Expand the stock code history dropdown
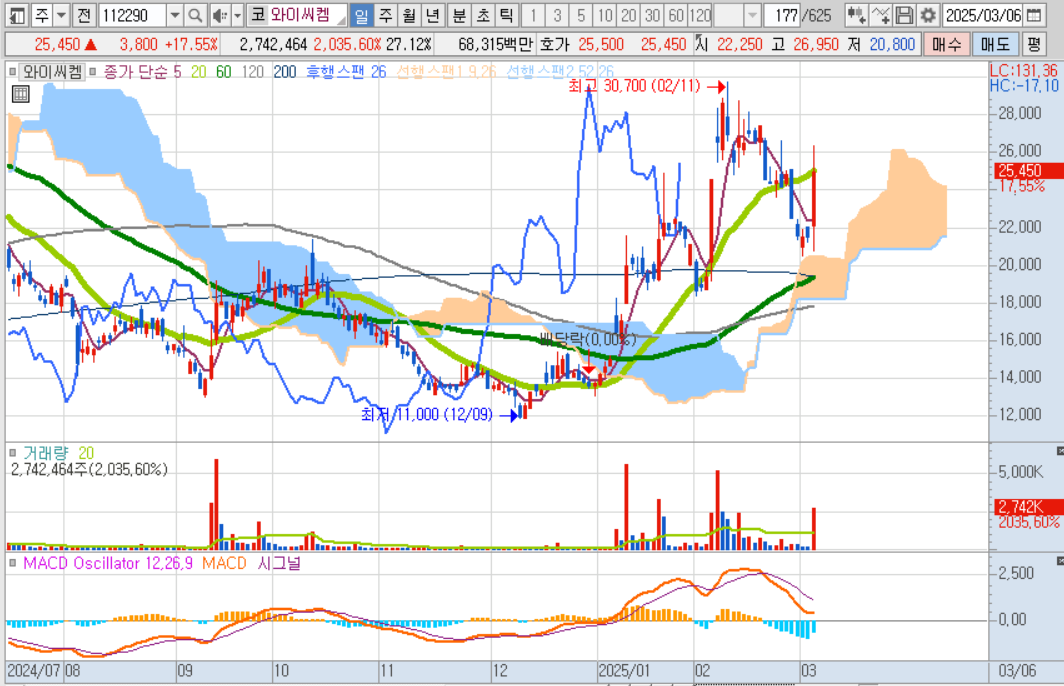Image resolution: width=1064 pixels, height=686 pixels. (174, 14)
